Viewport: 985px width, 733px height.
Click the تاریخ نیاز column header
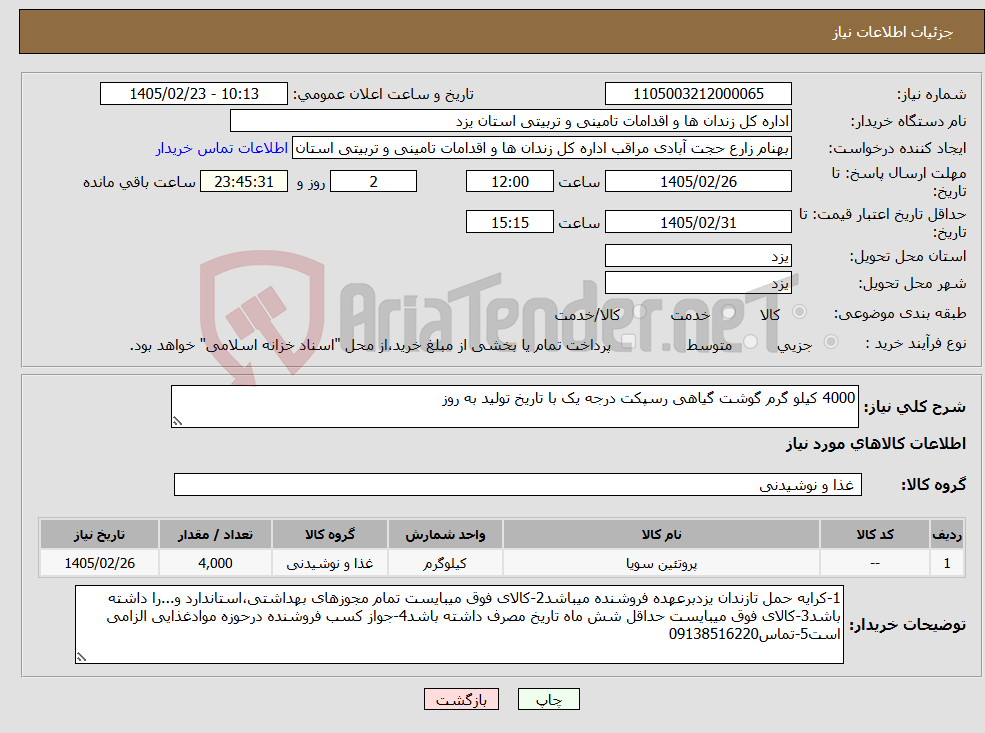point(99,535)
